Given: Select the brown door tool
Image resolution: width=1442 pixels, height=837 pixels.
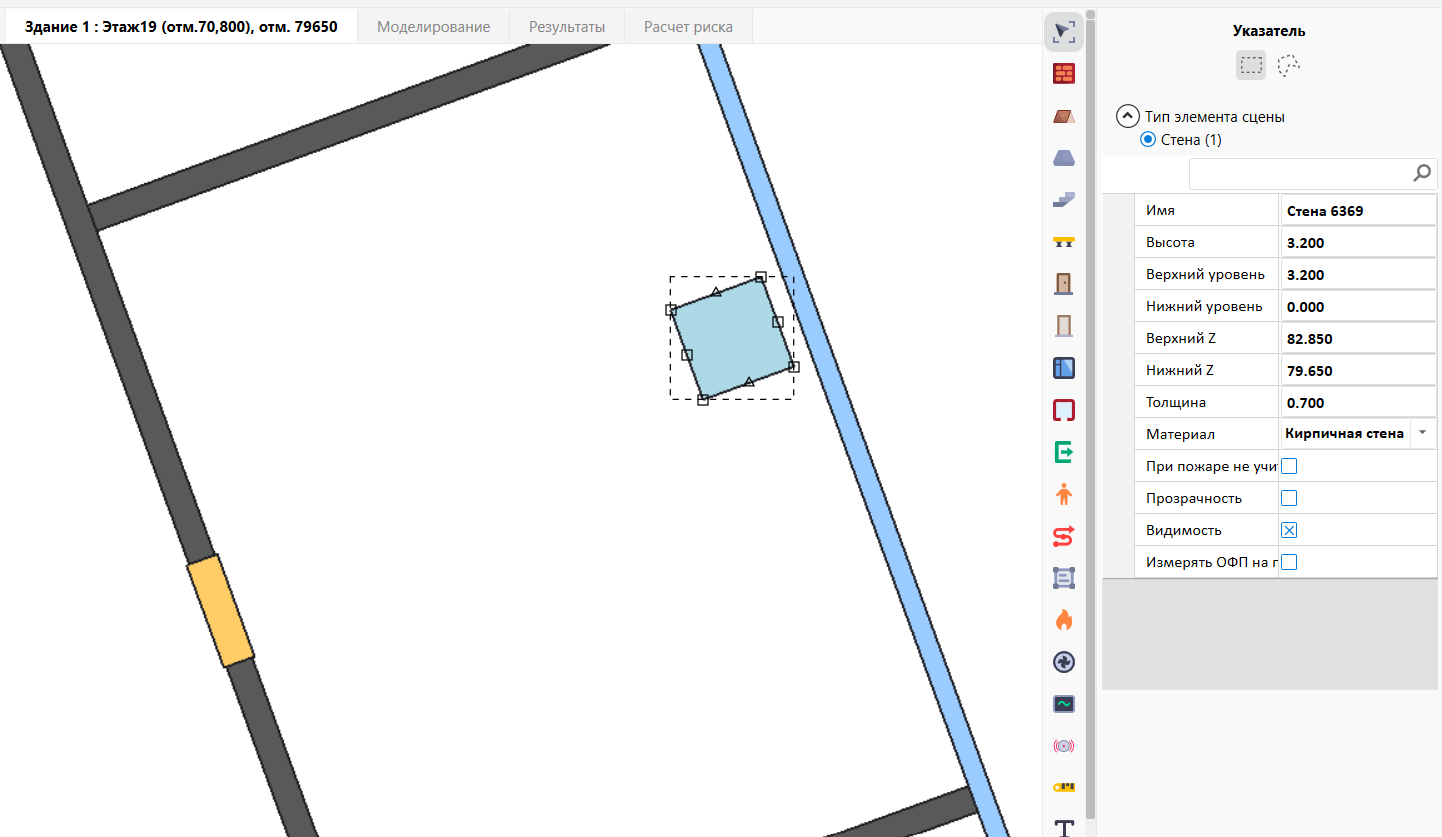Looking at the screenshot, I should pos(1064,283).
